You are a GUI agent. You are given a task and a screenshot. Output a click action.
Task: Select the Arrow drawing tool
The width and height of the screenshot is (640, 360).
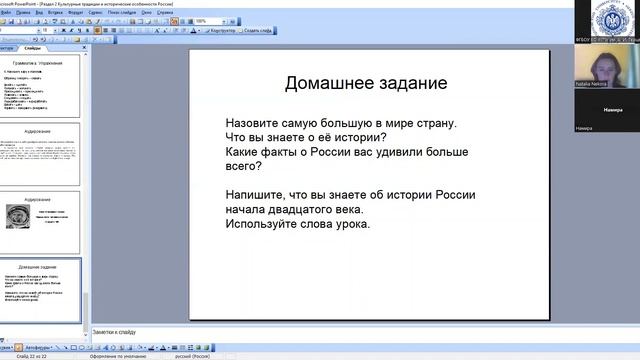65,348
